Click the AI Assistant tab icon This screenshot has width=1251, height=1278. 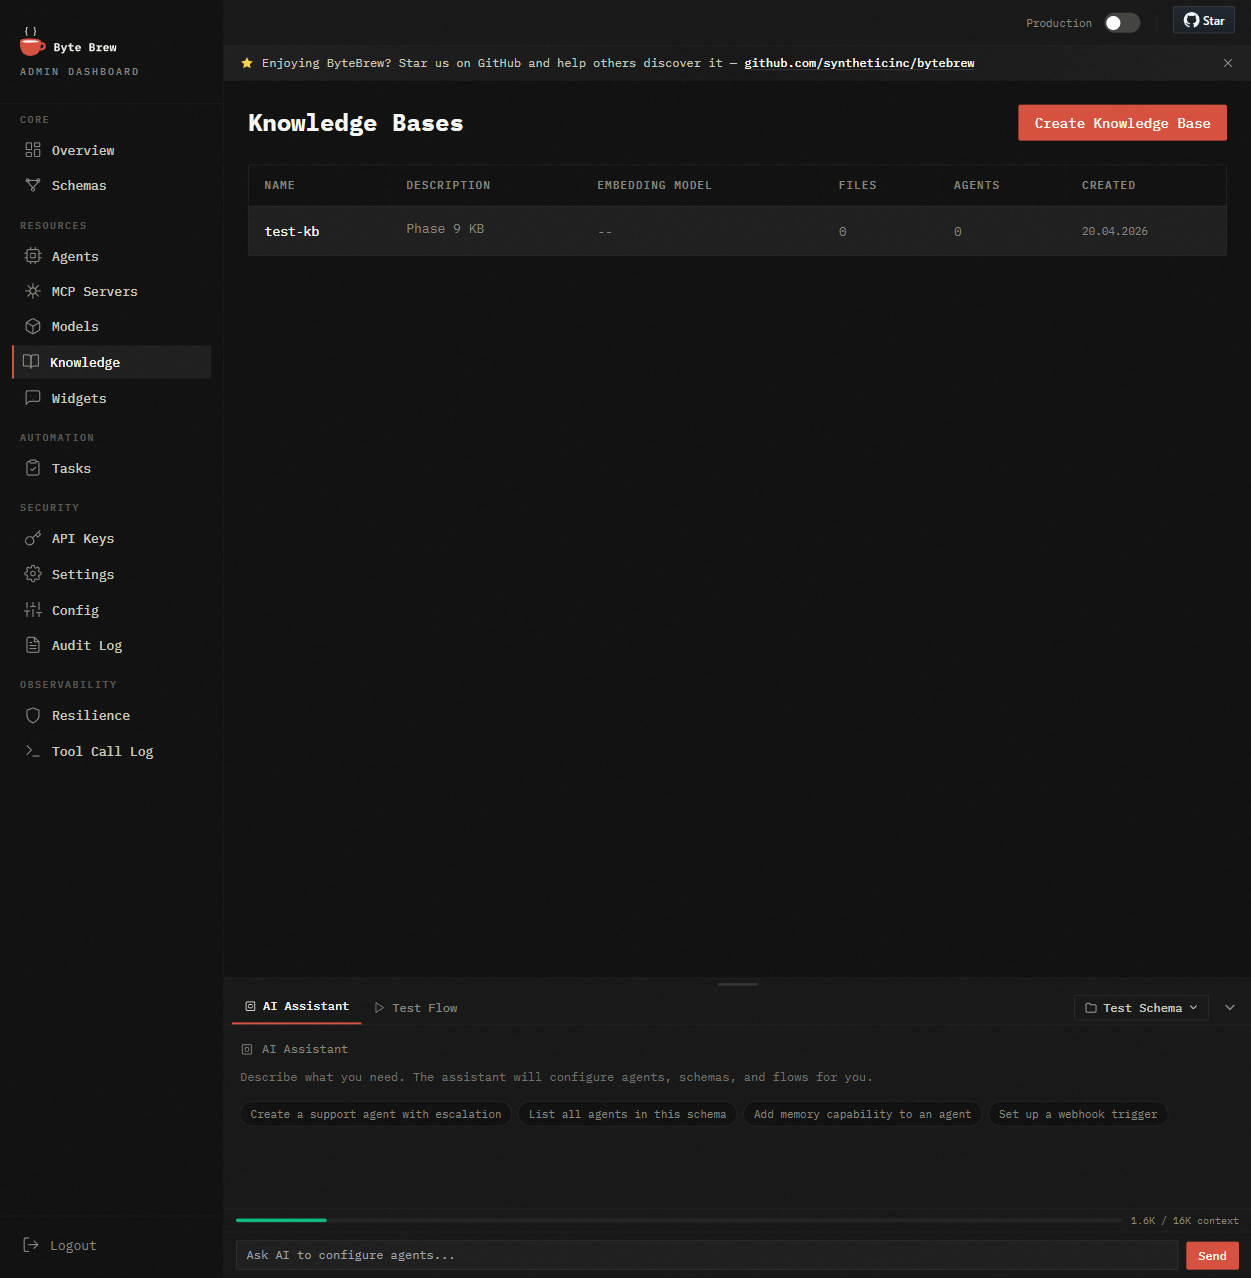(x=250, y=1006)
